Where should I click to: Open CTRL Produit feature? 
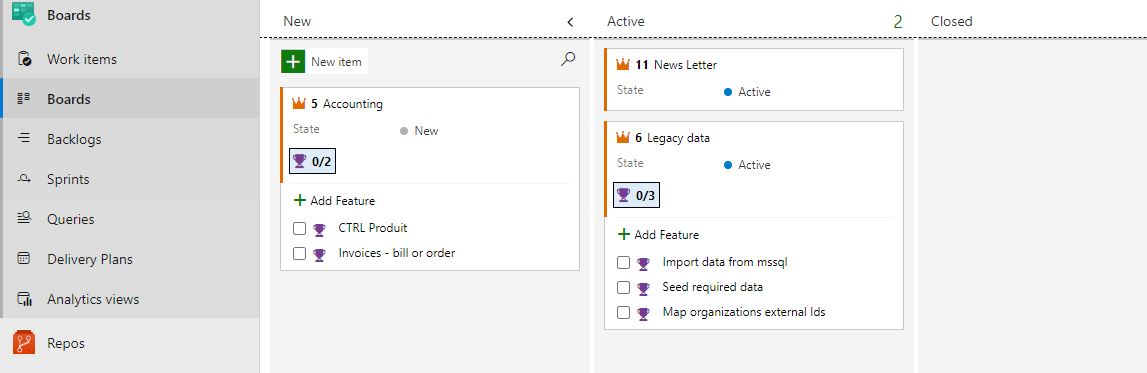click(373, 228)
